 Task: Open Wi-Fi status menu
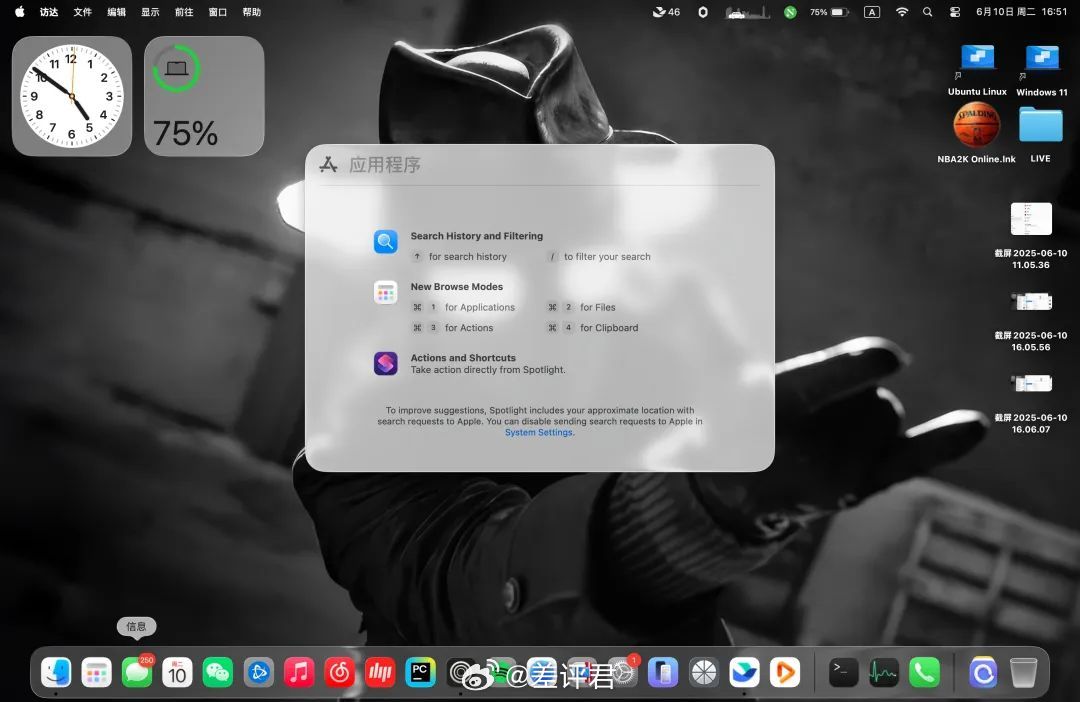902,12
